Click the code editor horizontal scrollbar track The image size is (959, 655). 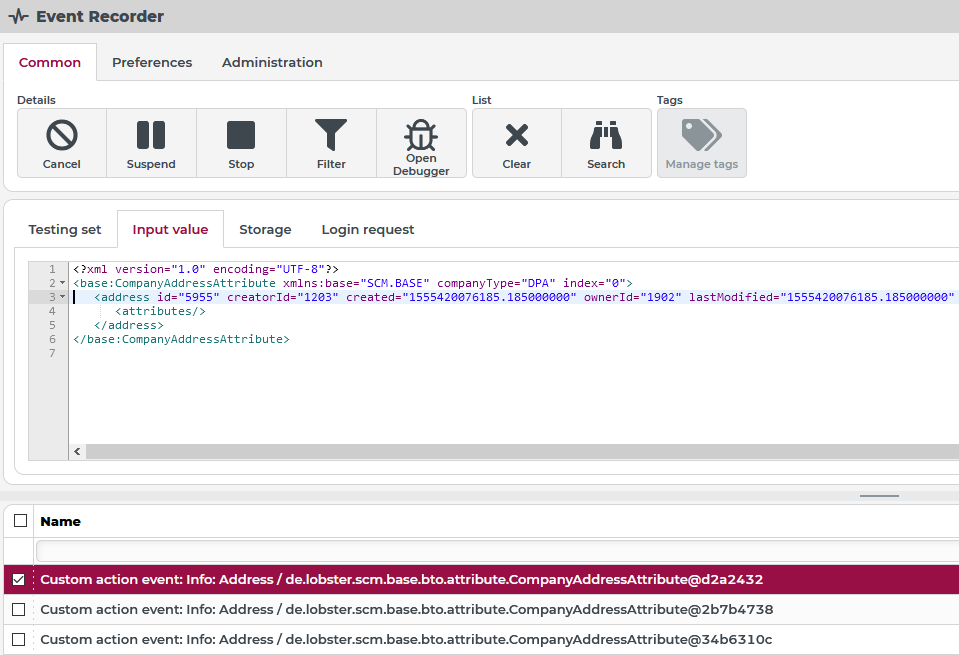[x=522, y=451]
